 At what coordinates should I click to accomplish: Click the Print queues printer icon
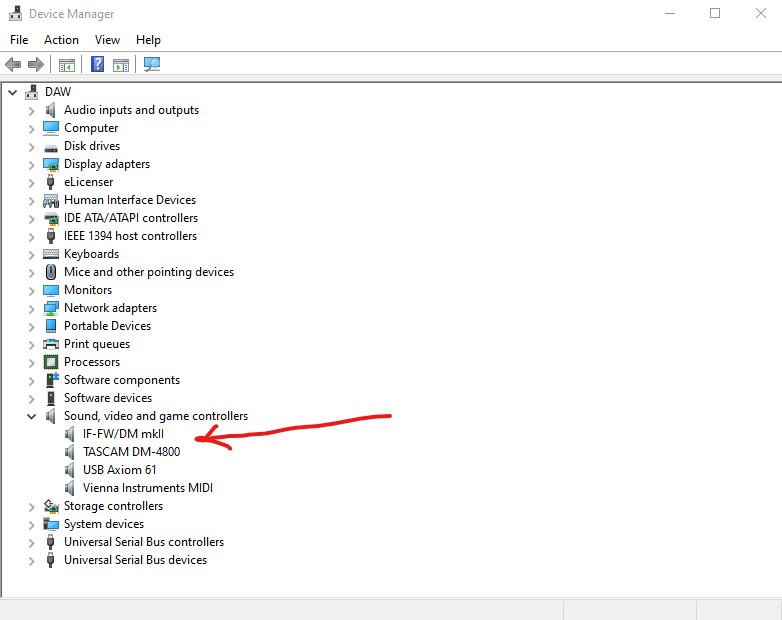click(x=51, y=344)
